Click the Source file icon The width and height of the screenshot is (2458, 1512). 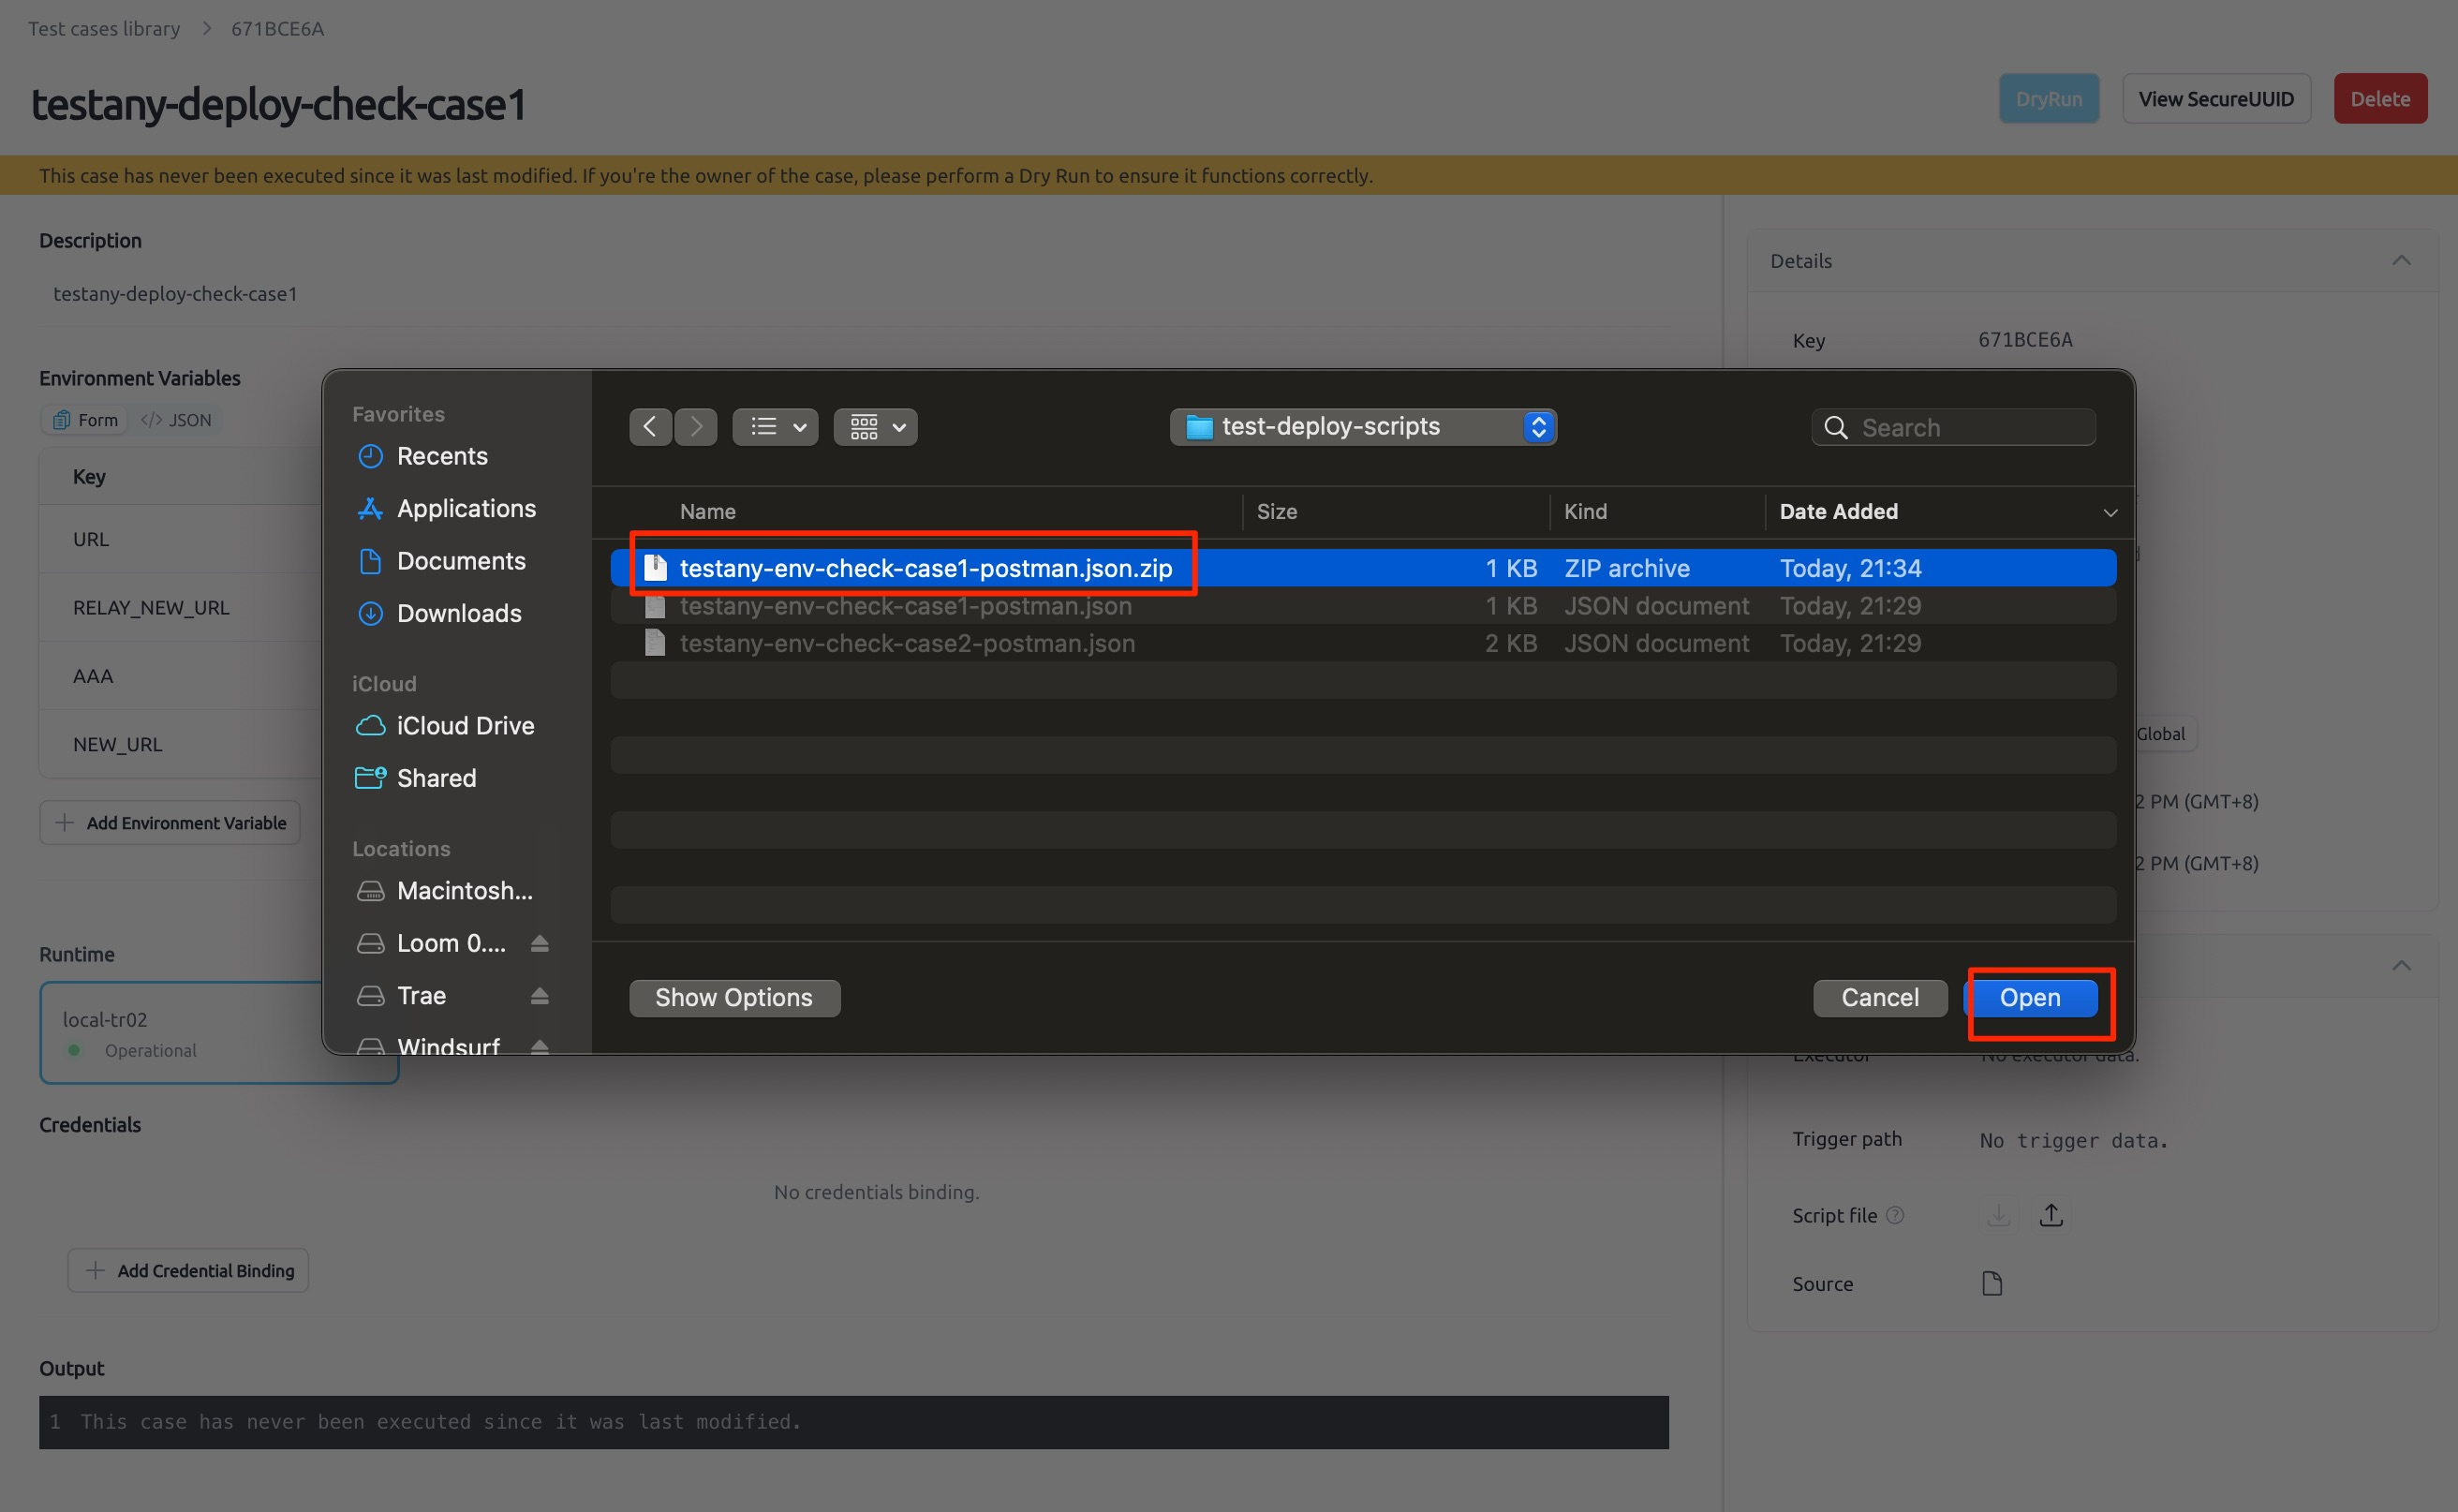[1992, 1283]
